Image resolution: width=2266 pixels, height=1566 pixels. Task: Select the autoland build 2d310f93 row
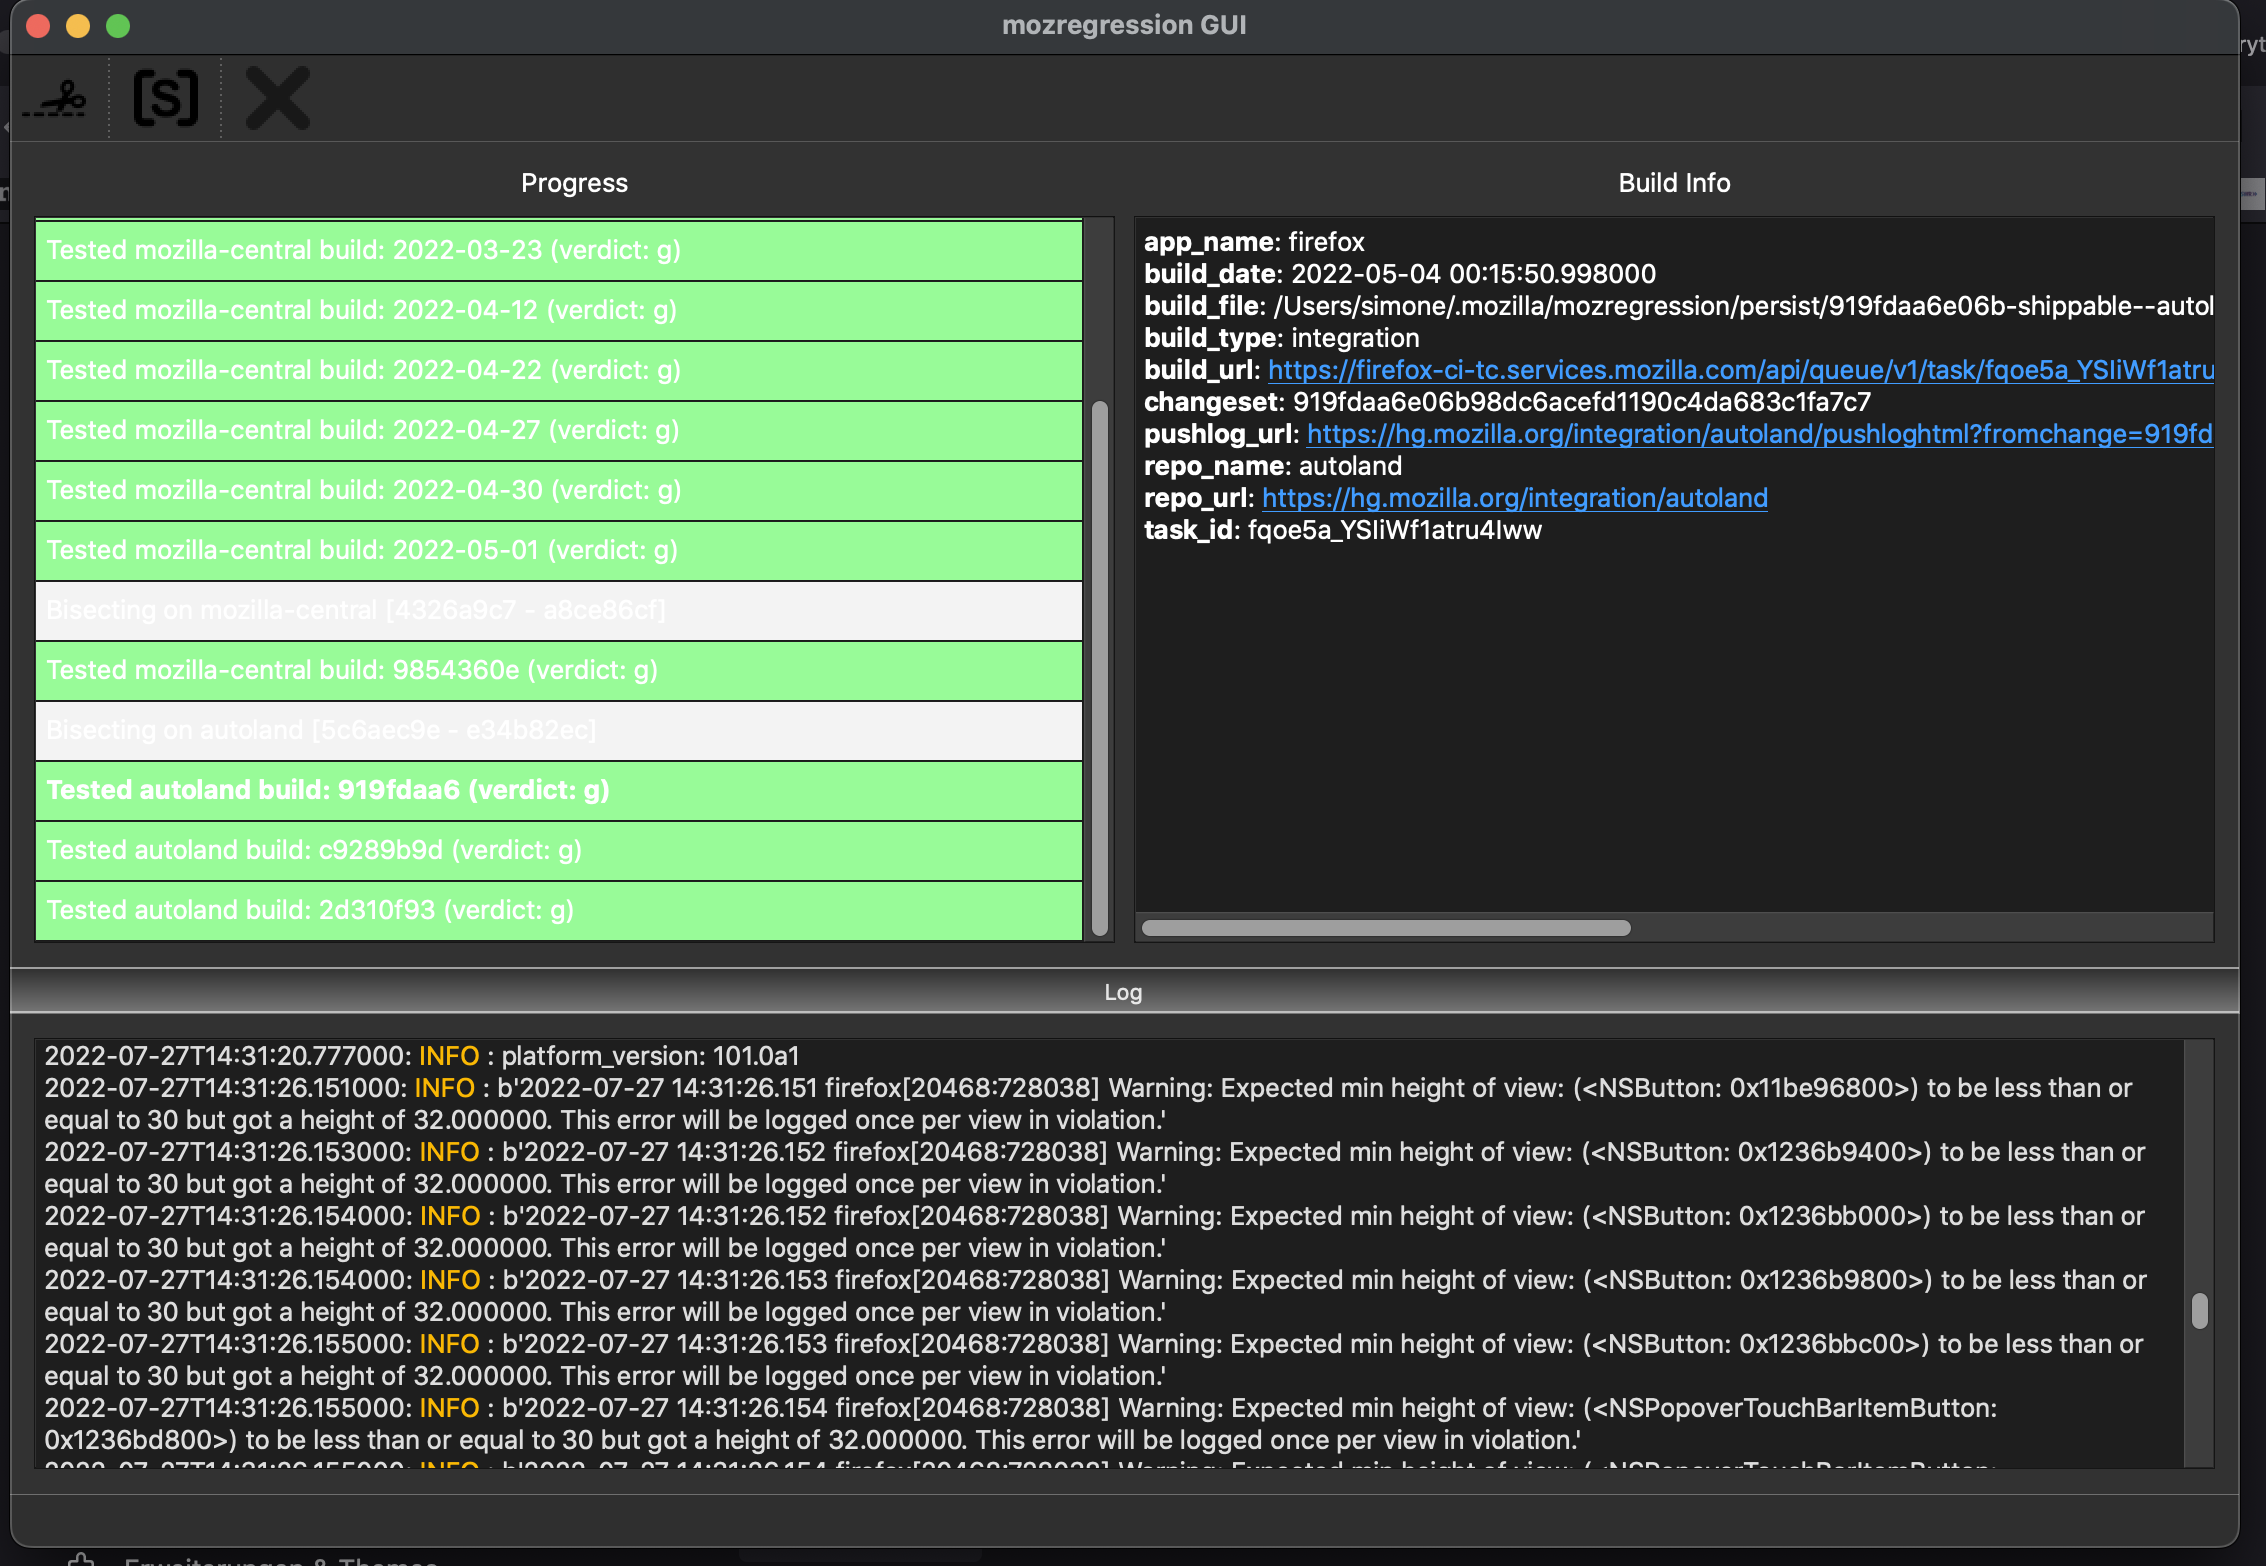click(558, 910)
